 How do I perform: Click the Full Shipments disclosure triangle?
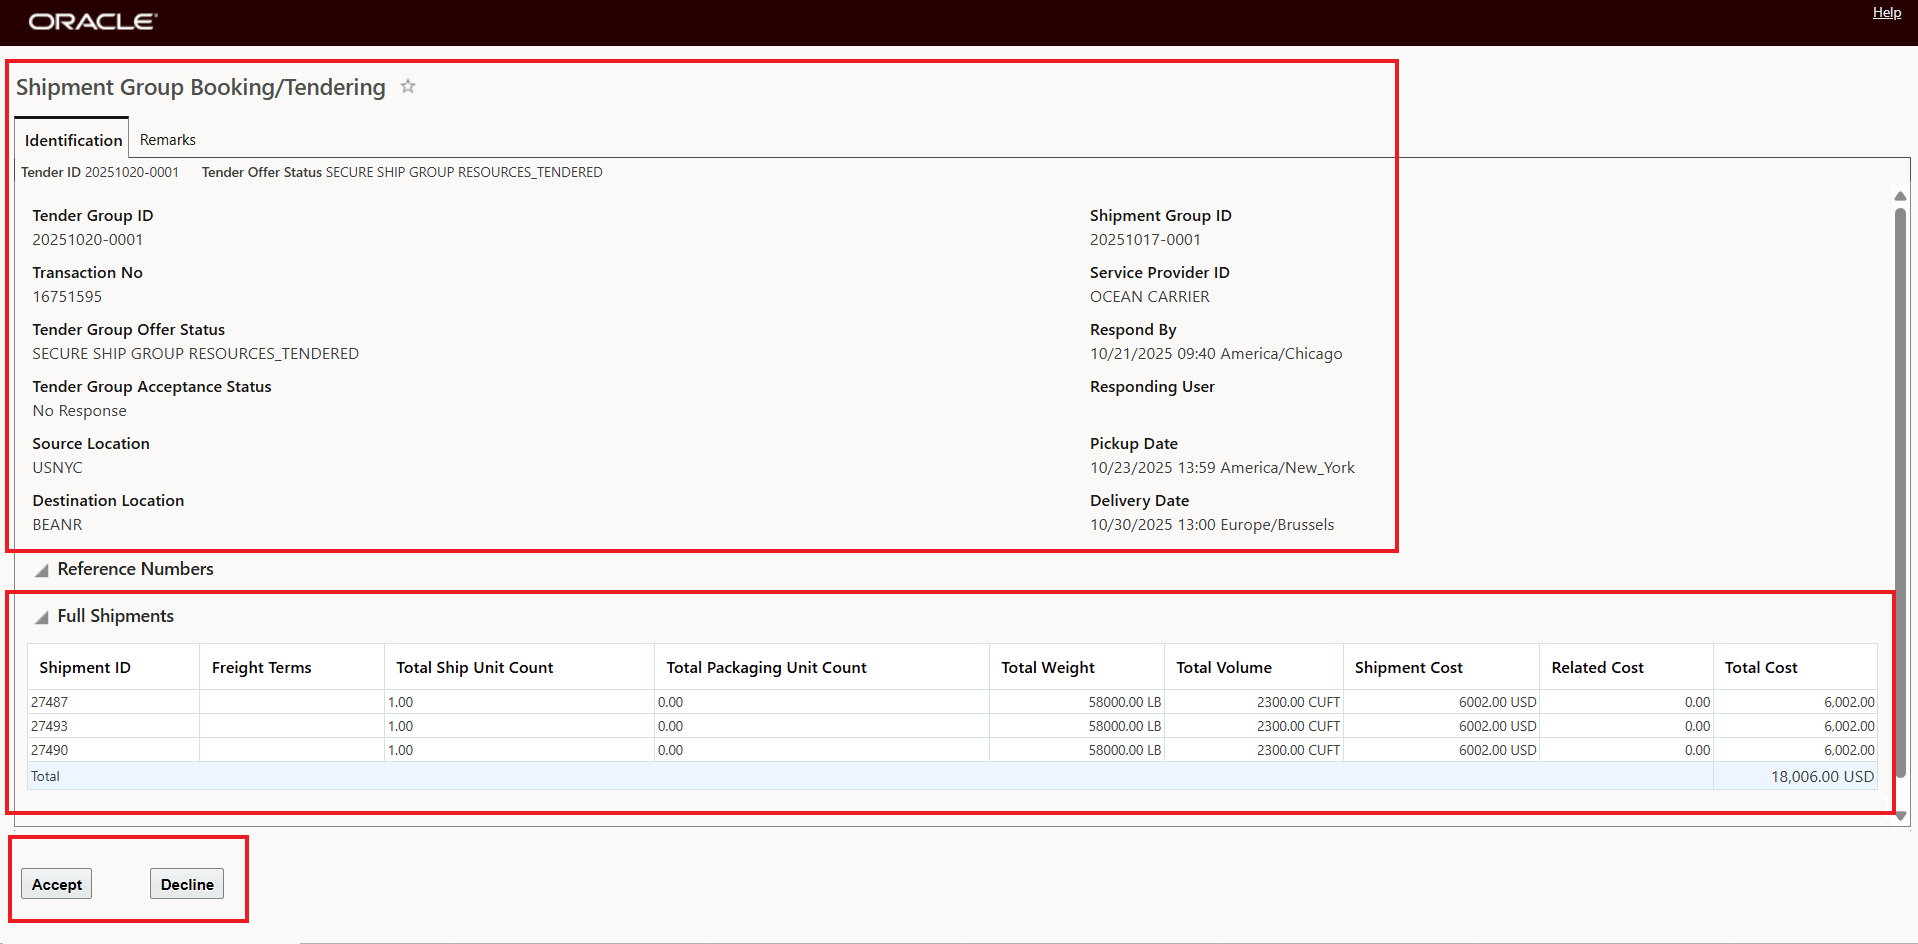[41, 617]
